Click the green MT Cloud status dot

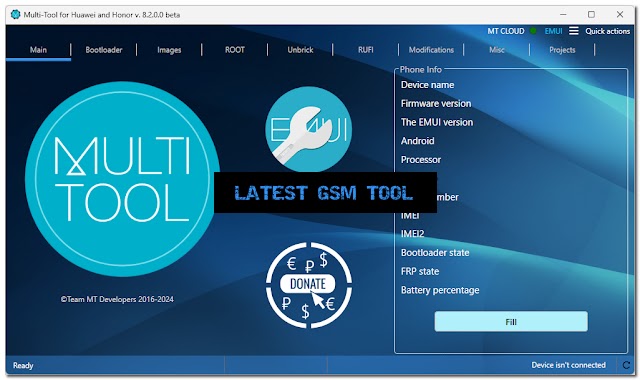tap(533, 31)
